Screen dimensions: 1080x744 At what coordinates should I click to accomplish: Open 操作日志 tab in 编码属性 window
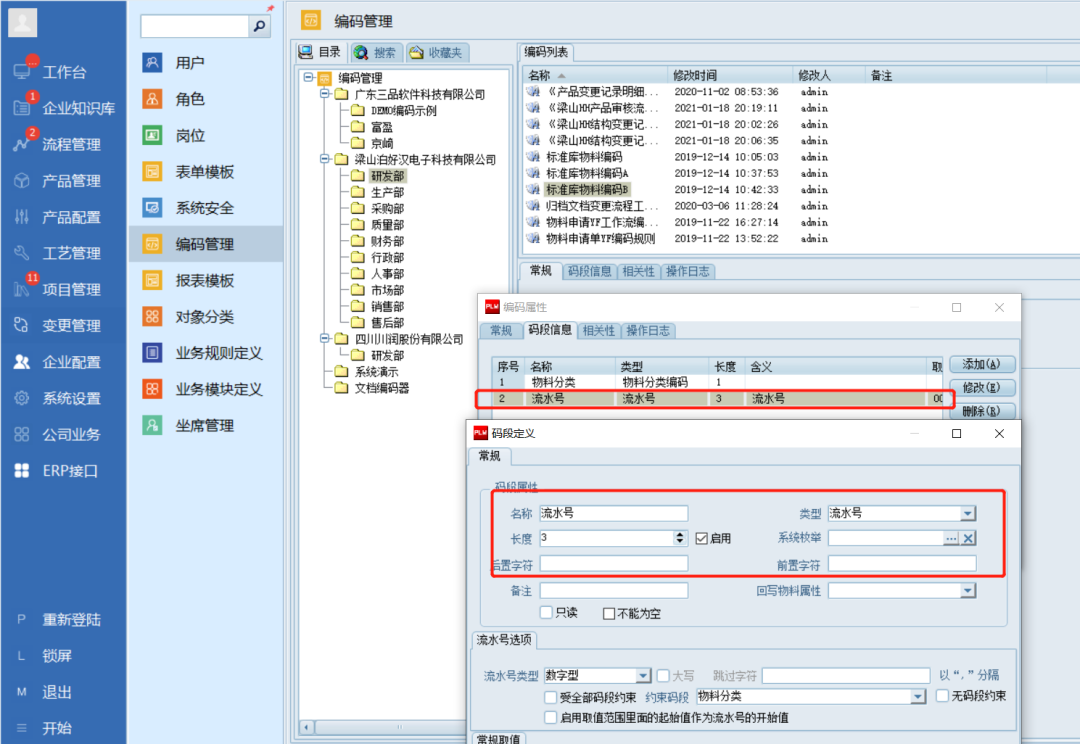[648, 331]
